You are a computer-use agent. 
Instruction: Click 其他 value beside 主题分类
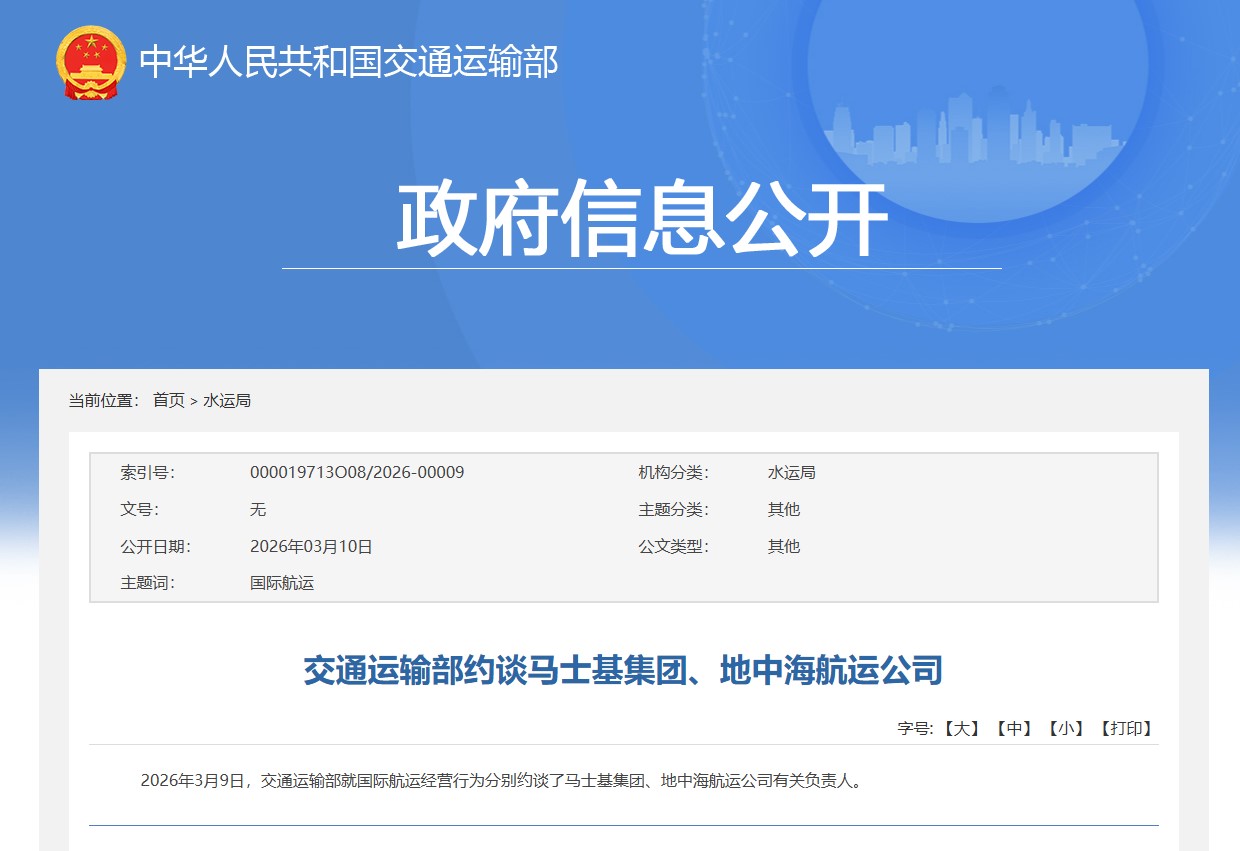[783, 509]
